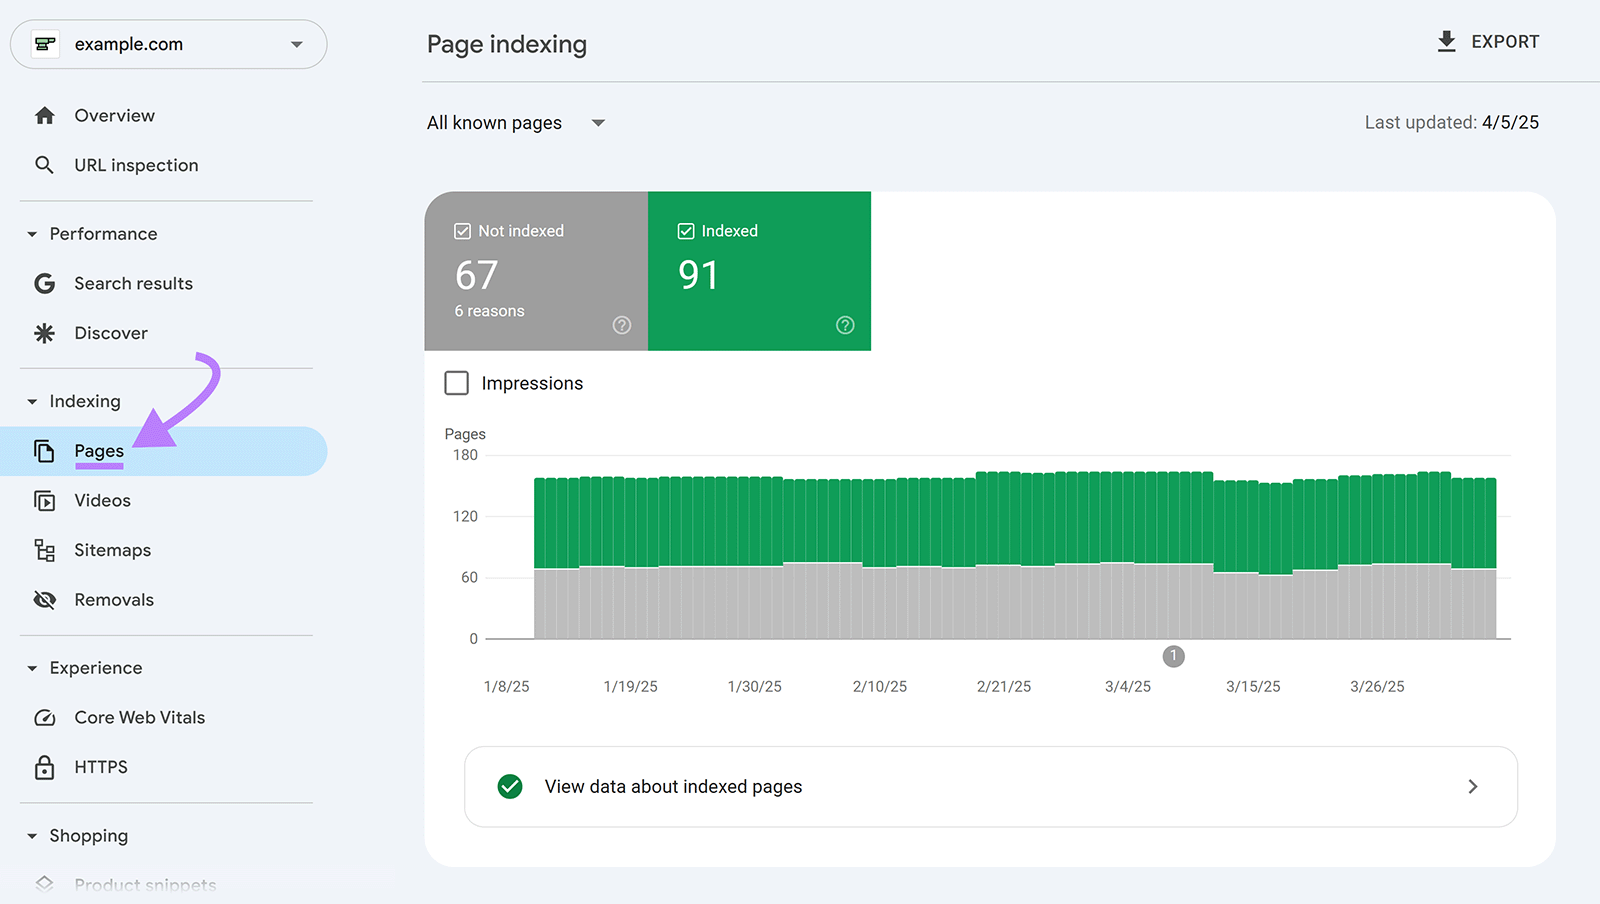The width and height of the screenshot is (1600, 904).
Task: Open the example.com property selector
Action: click(168, 44)
